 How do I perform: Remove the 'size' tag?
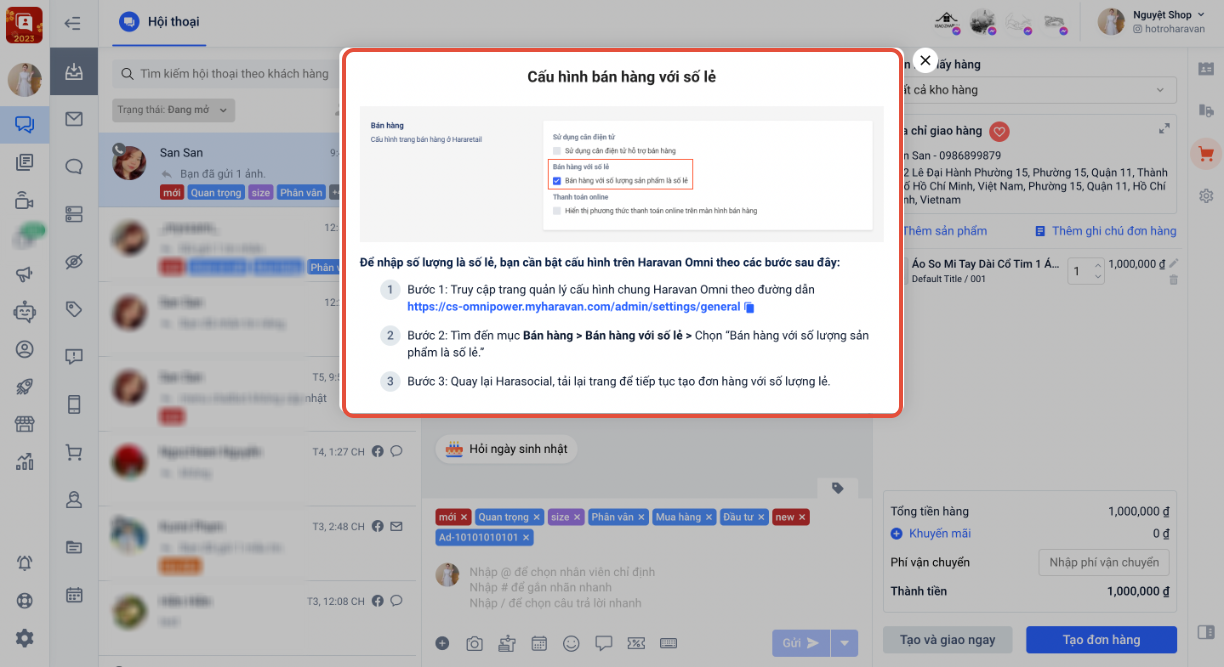(x=577, y=517)
